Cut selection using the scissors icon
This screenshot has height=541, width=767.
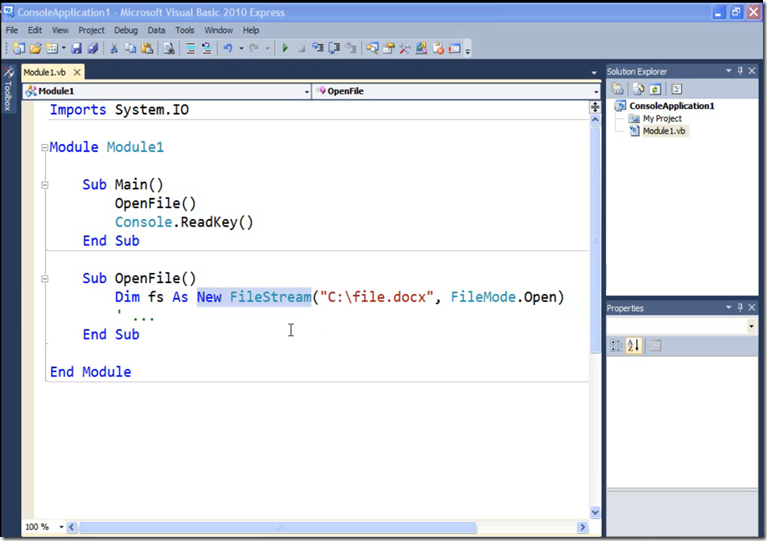click(x=113, y=48)
